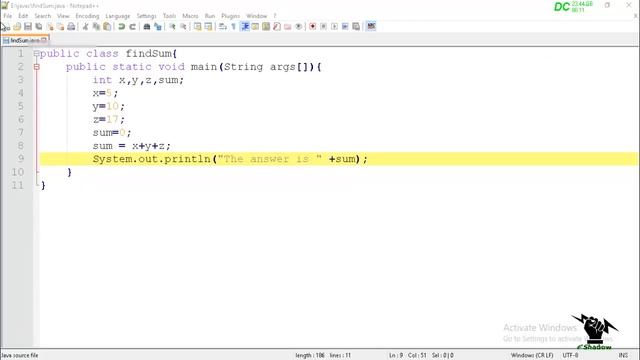Image resolution: width=640 pixels, height=360 pixels.
Task: Click Run a Macro Multiple Times icon
Action: point(345,27)
